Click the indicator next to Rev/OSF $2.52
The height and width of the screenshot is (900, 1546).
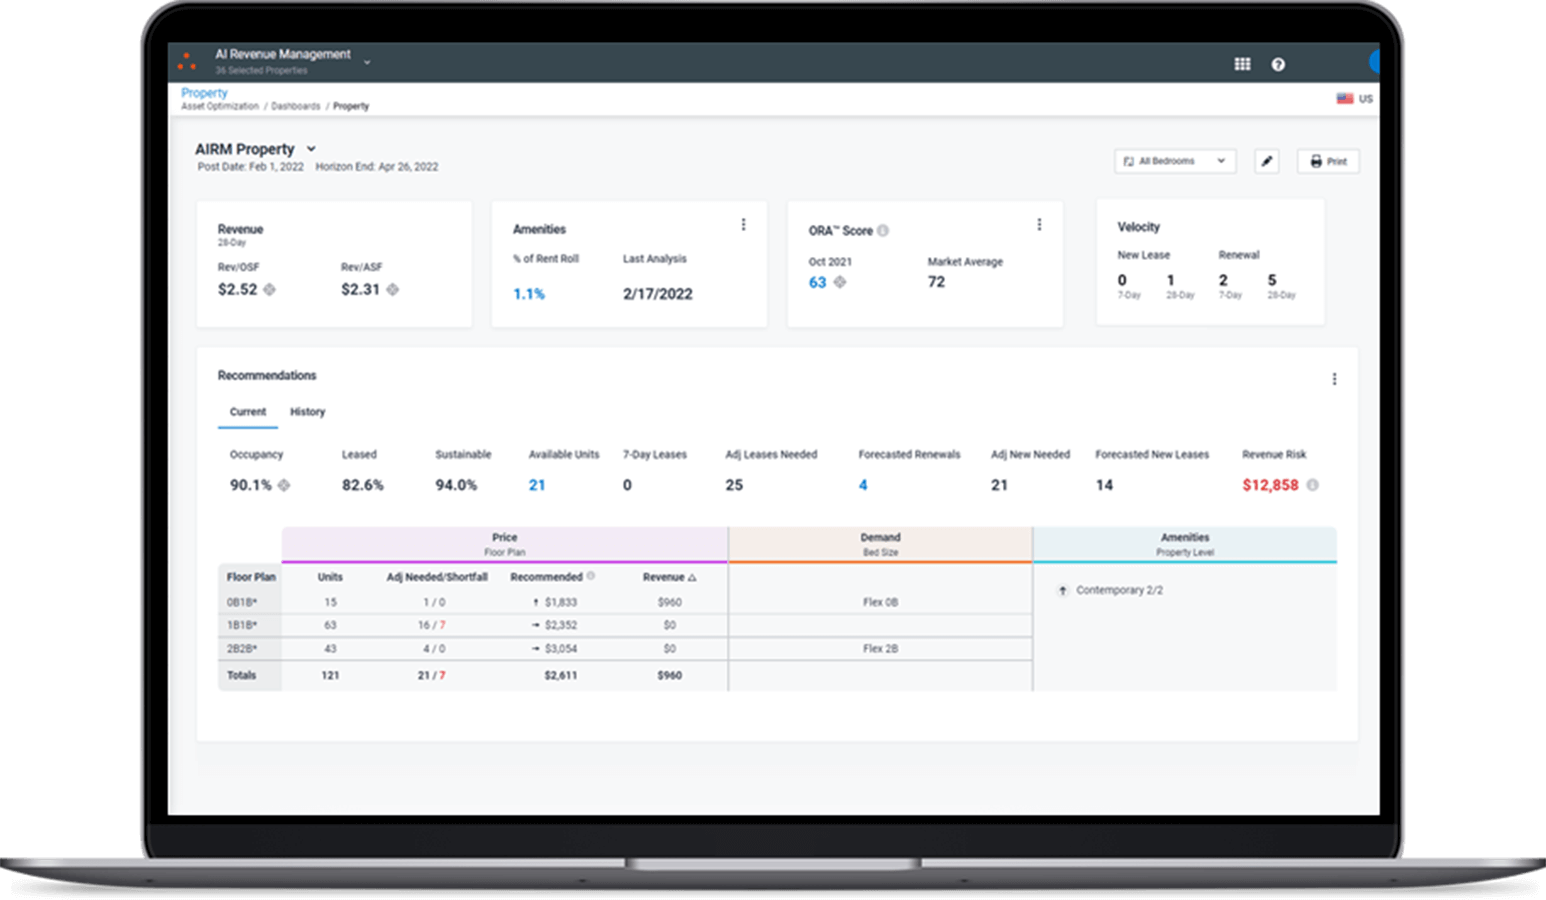tap(270, 289)
